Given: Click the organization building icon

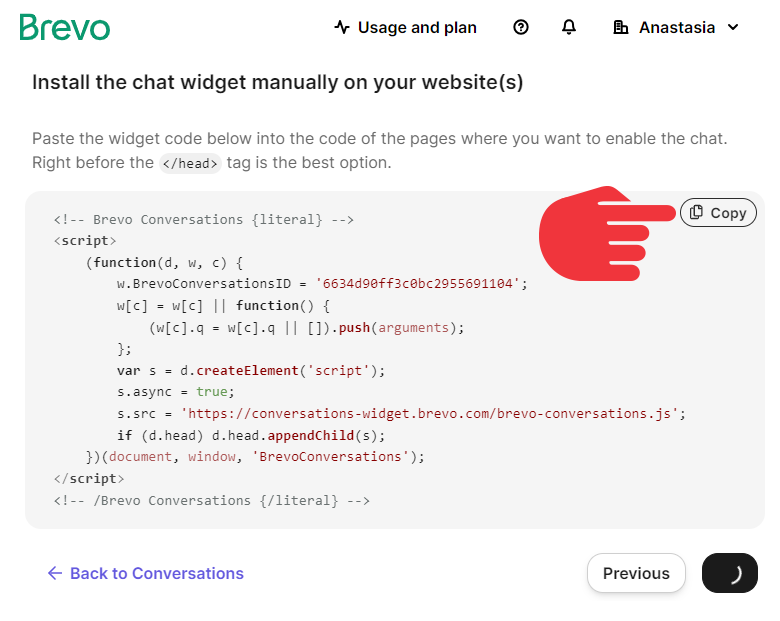Looking at the screenshot, I should tap(620, 27).
